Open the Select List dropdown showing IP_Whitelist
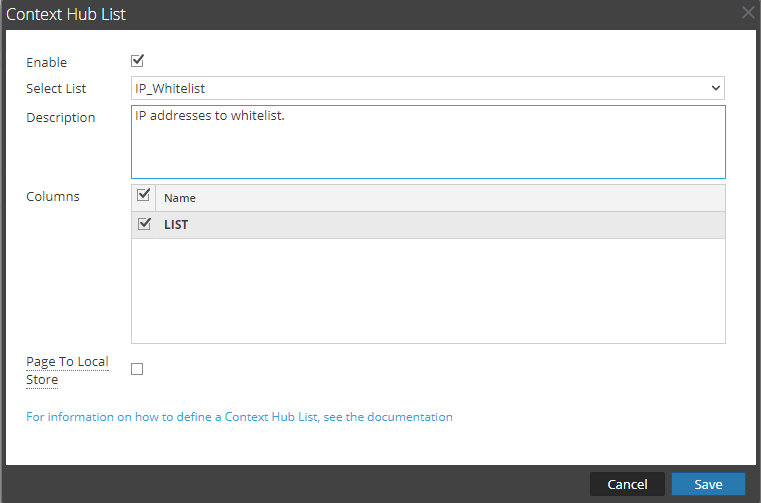 coord(427,88)
